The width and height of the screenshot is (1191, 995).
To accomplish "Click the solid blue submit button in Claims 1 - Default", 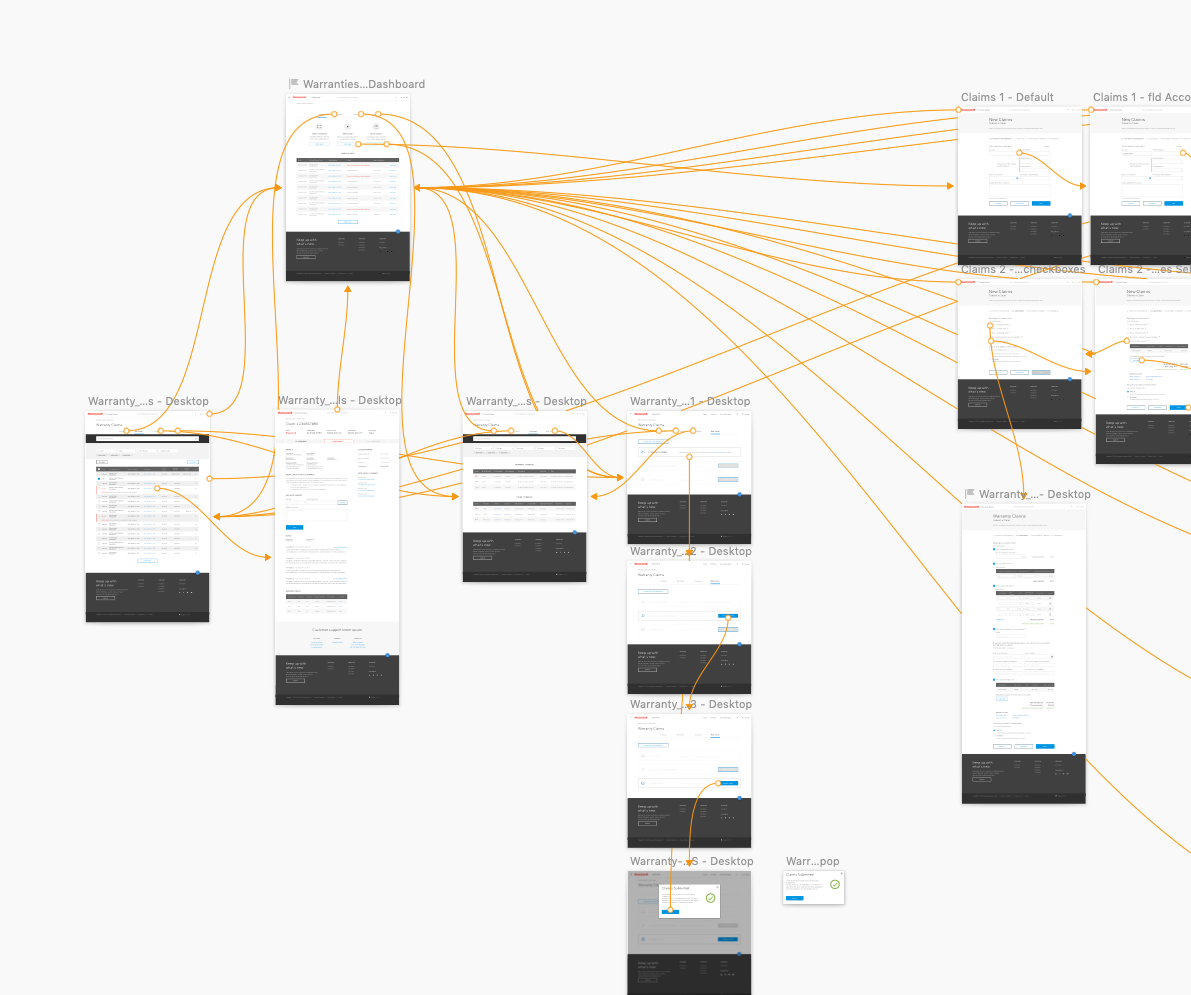I will (x=1041, y=204).
